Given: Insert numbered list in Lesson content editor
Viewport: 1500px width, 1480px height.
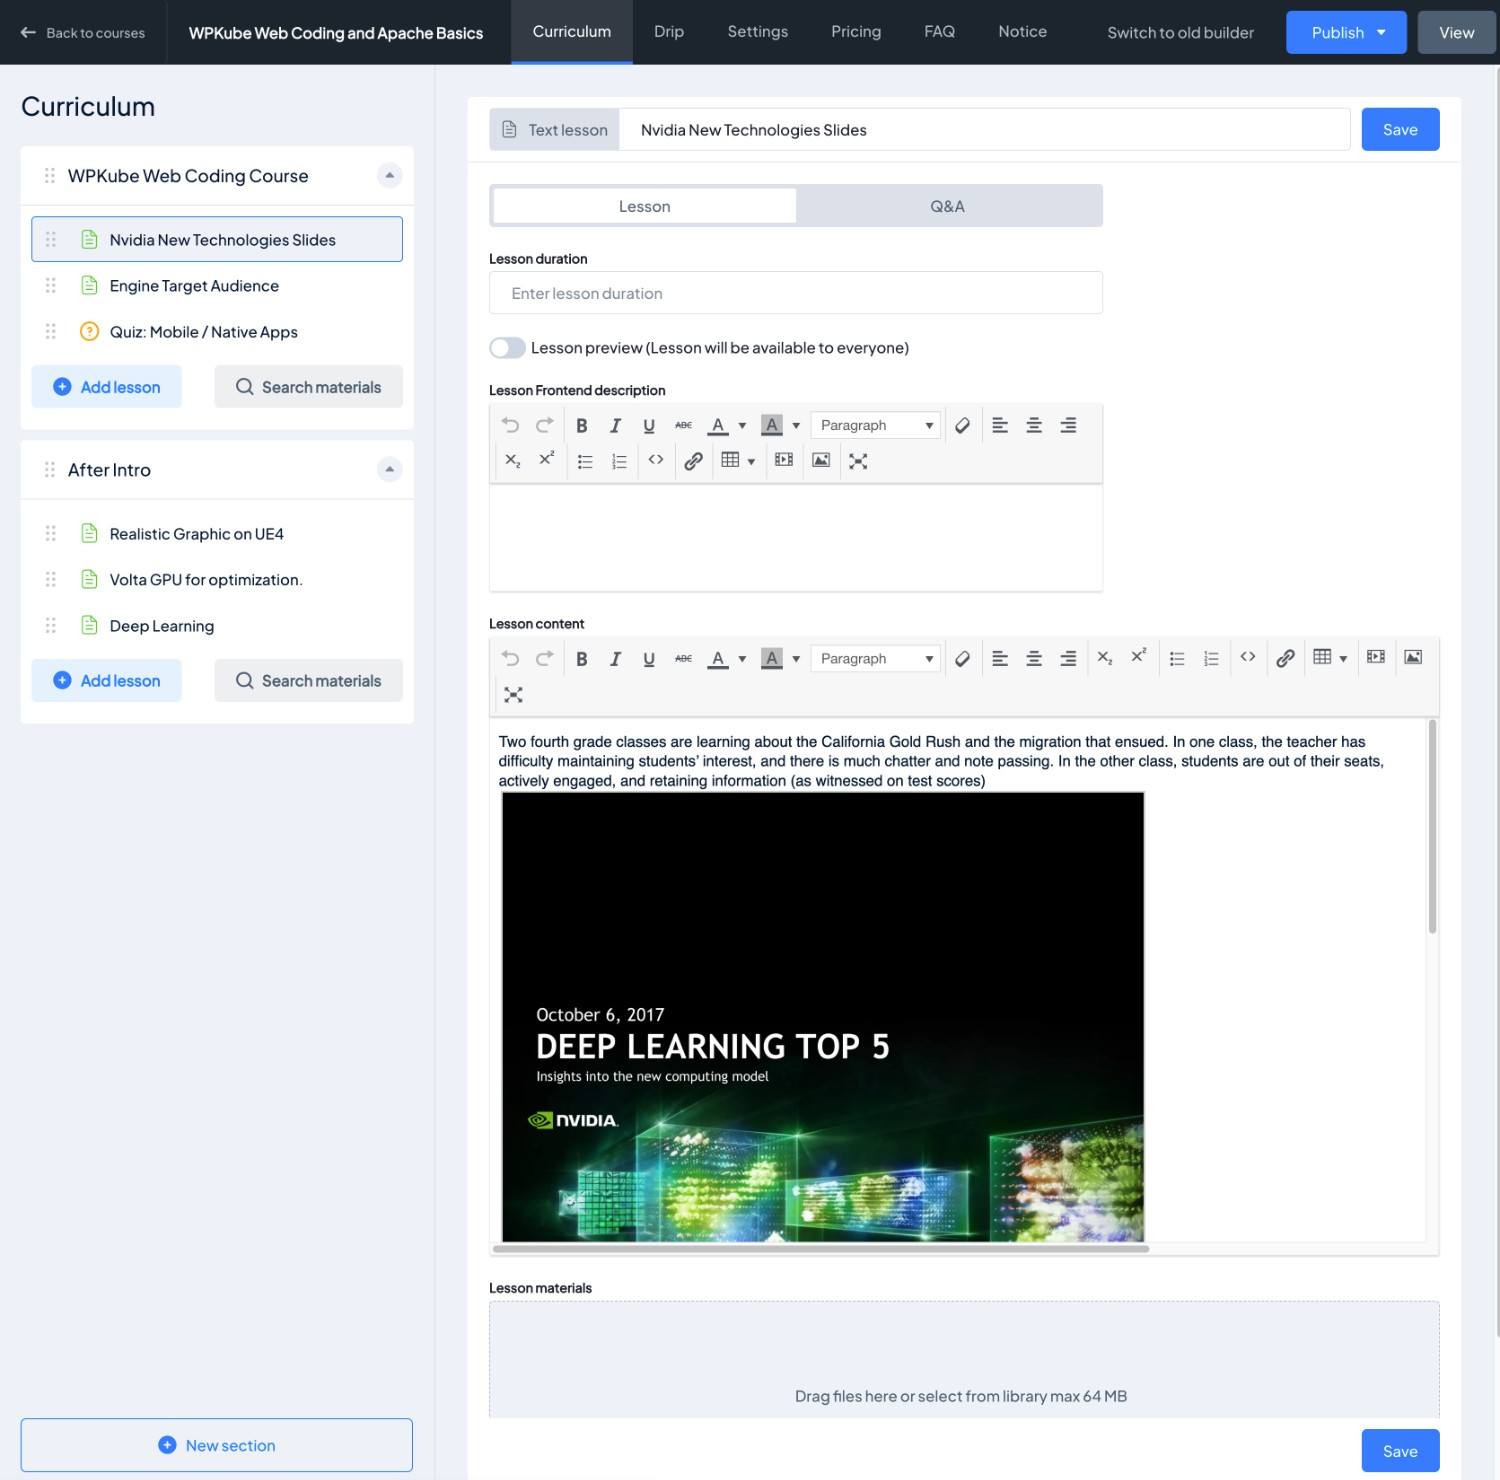Looking at the screenshot, I should (x=1211, y=658).
